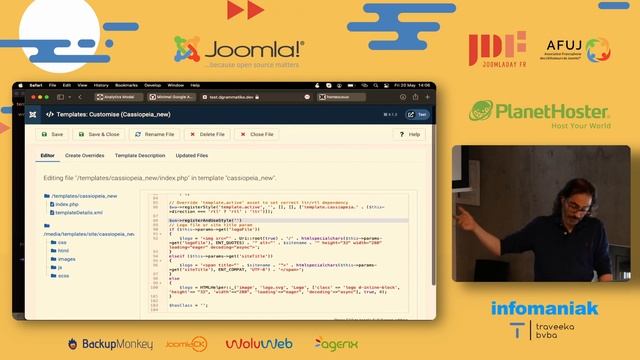Open the Help button
The height and width of the screenshot is (360, 640).
[409, 134]
